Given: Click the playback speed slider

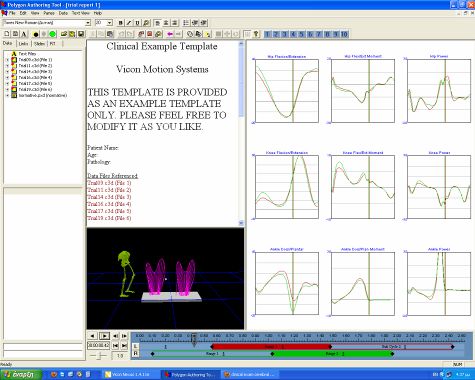Looking at the screenshot, I should coord(99,356).
